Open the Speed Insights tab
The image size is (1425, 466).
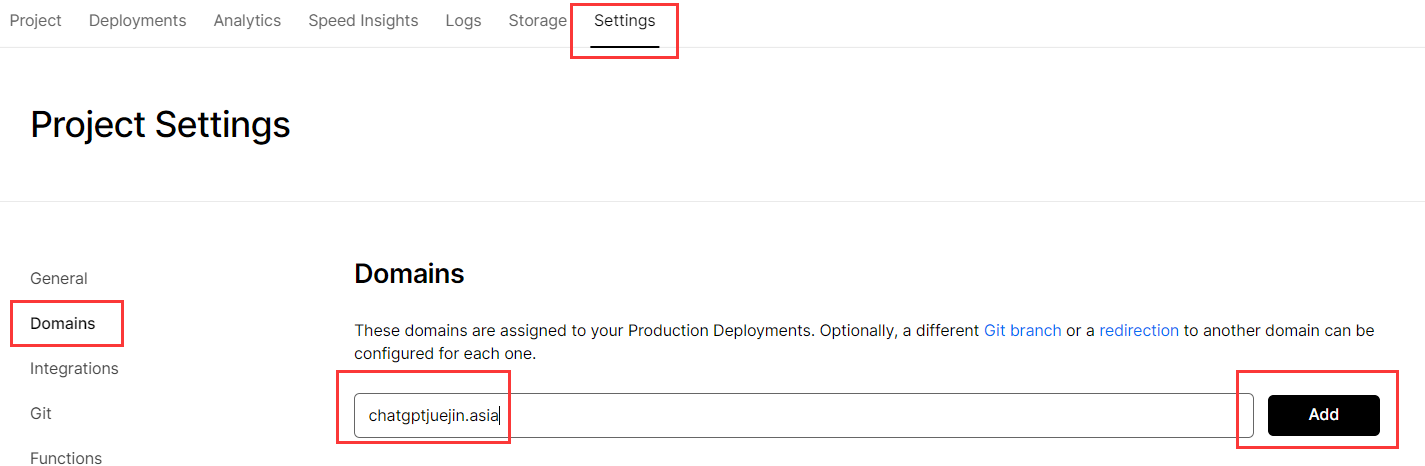pos(363,20)
